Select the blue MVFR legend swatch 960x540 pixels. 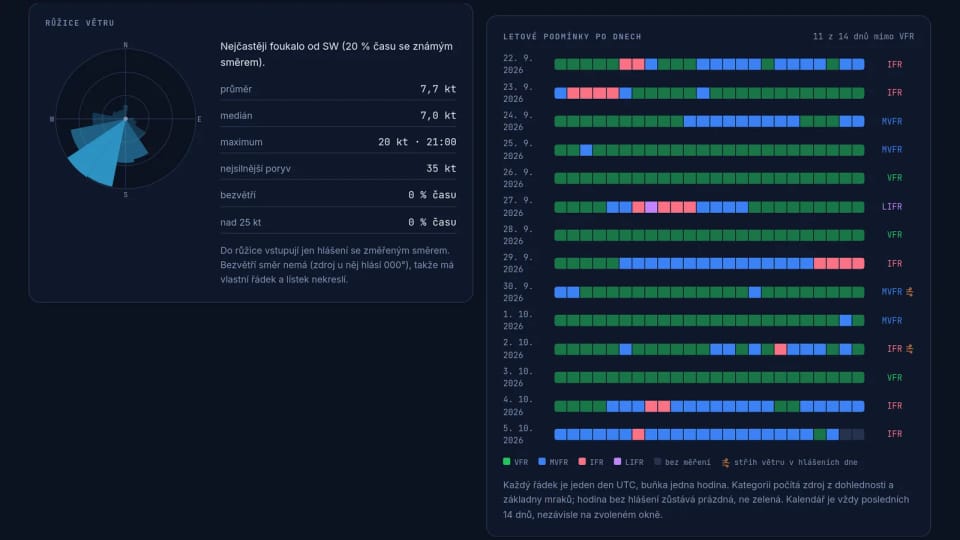point(542,462)
